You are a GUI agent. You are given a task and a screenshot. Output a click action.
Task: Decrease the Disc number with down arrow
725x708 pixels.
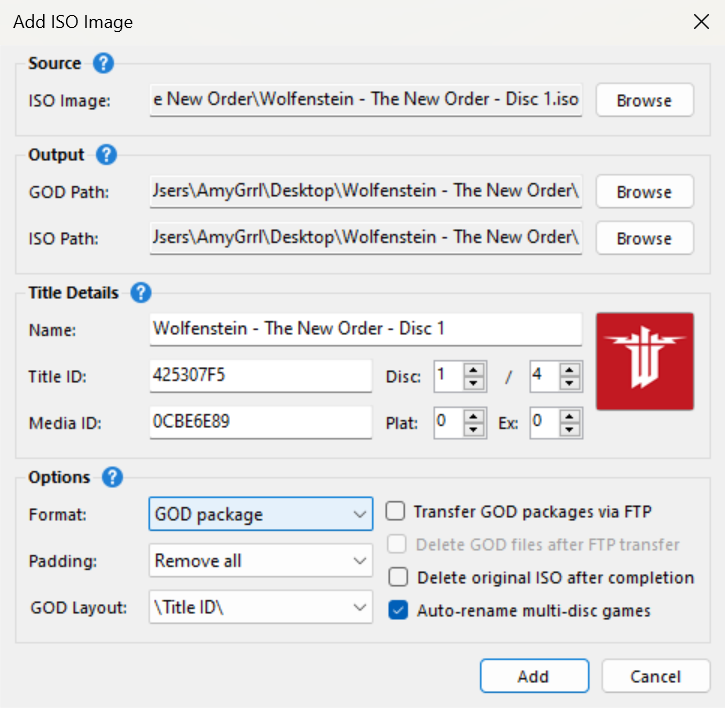tap(473, 383)
